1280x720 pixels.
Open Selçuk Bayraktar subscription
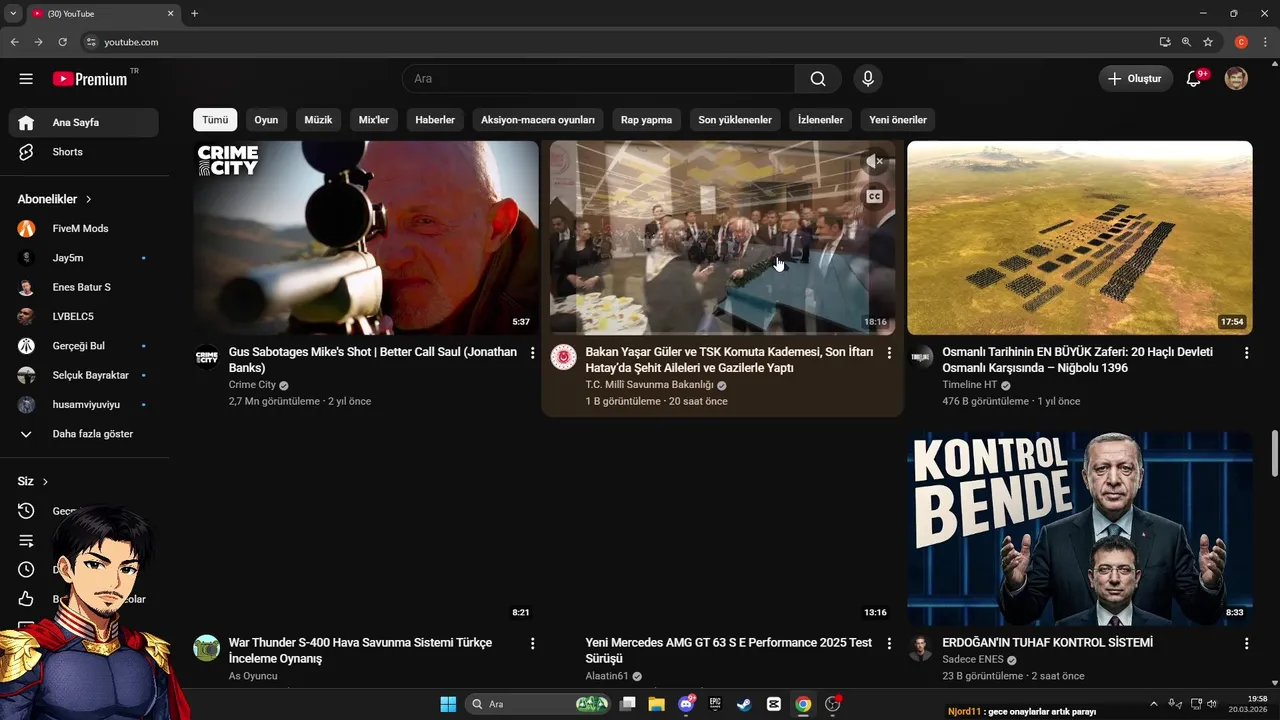coord(84,375)
